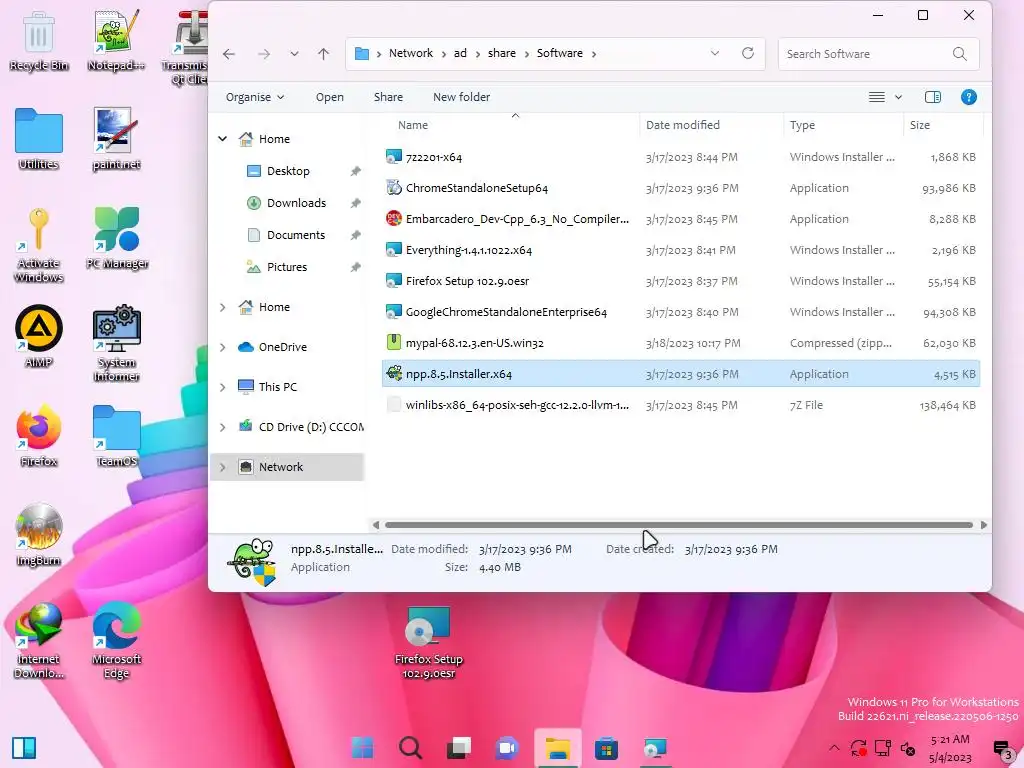The height and width of the screenshot is (768, 1024).
Task: Expand This PC tree node
Action: [x=223, y=387]
